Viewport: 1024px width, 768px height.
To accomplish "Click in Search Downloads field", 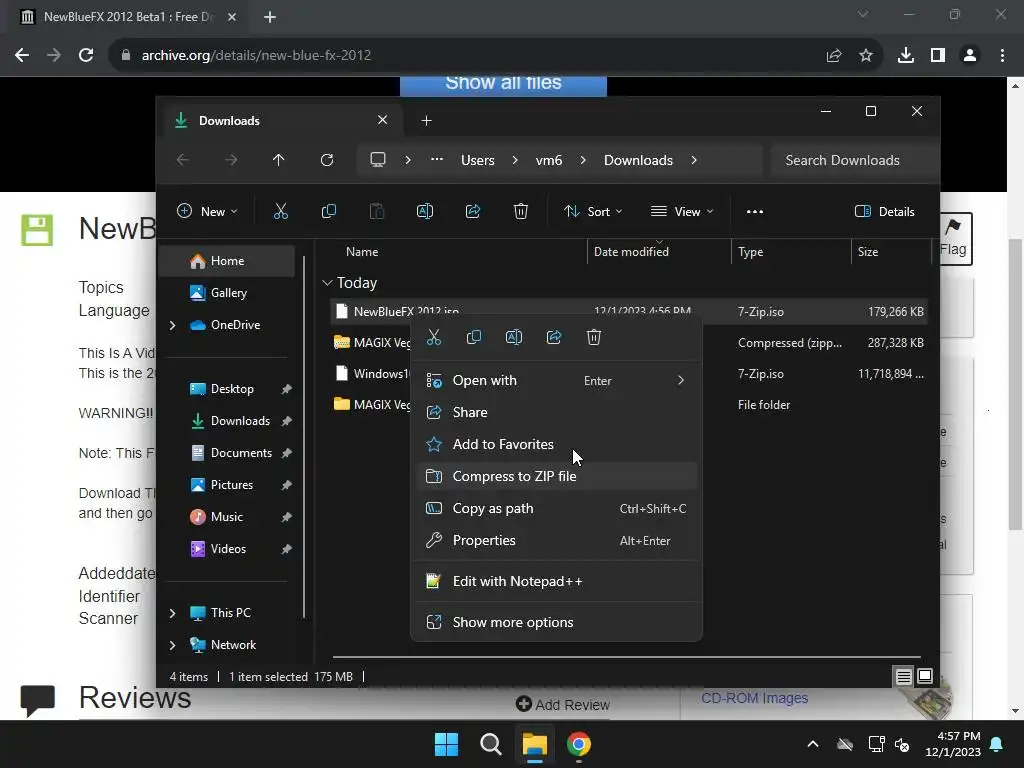I will [x=852, y=160].
